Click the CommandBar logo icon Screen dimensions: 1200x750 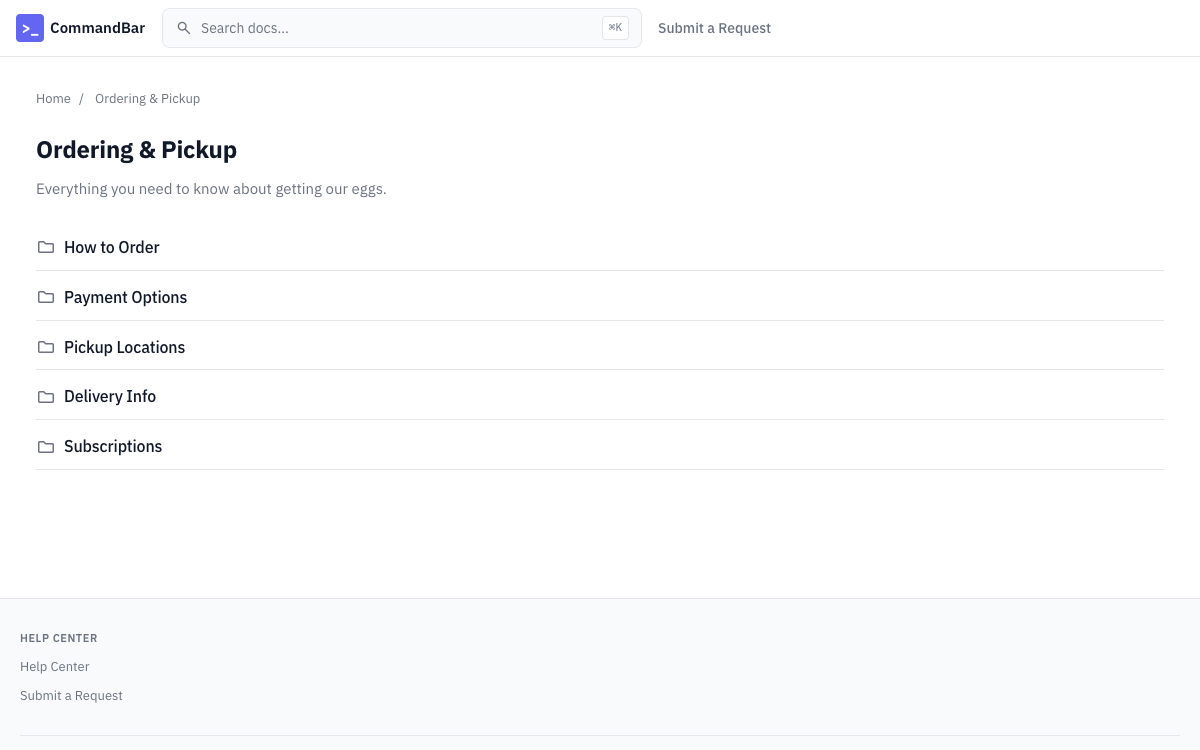point(30,28)
